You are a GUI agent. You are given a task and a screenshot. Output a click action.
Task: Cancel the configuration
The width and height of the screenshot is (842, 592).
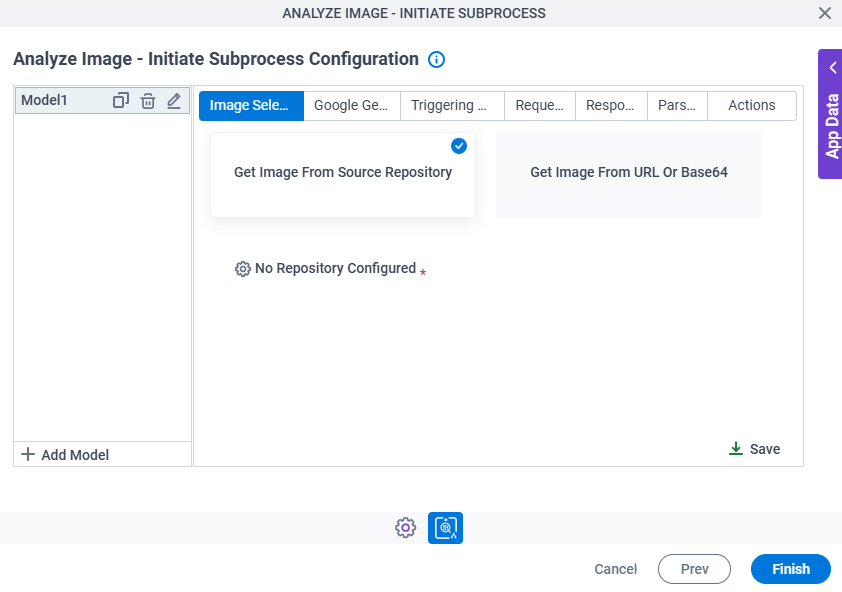point(615,569)
